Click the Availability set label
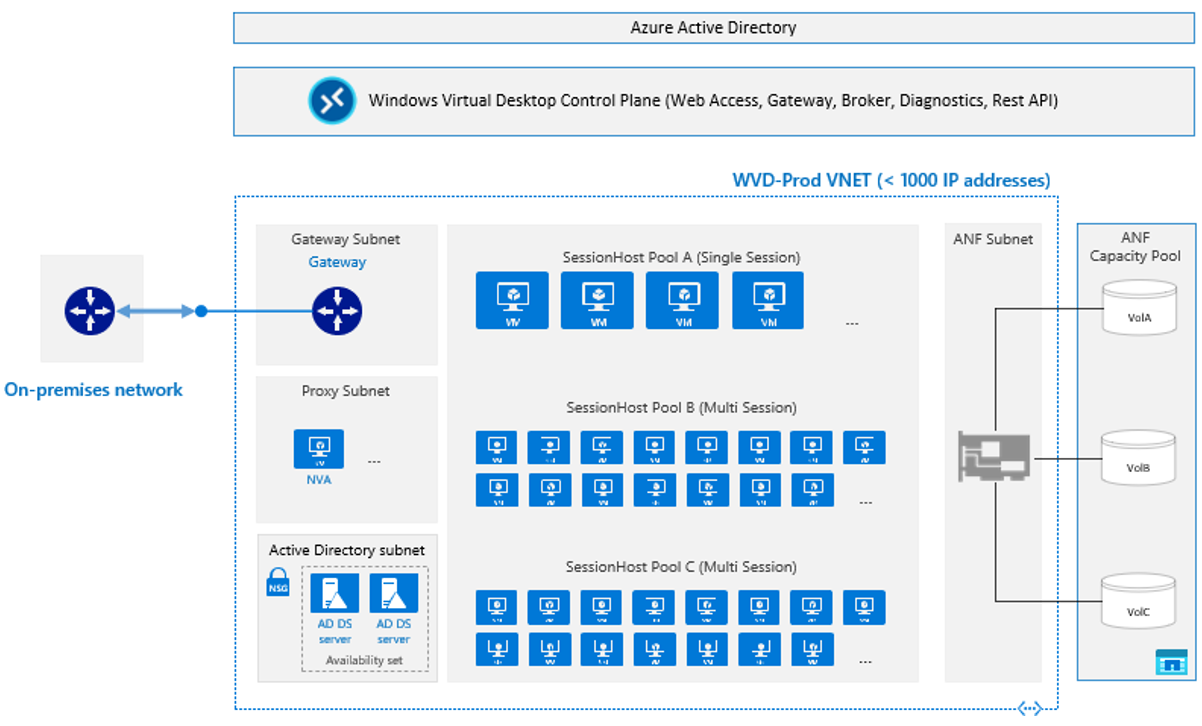Image resolution: width=1202 pixels, height=726 pixels. coord(364,660)
